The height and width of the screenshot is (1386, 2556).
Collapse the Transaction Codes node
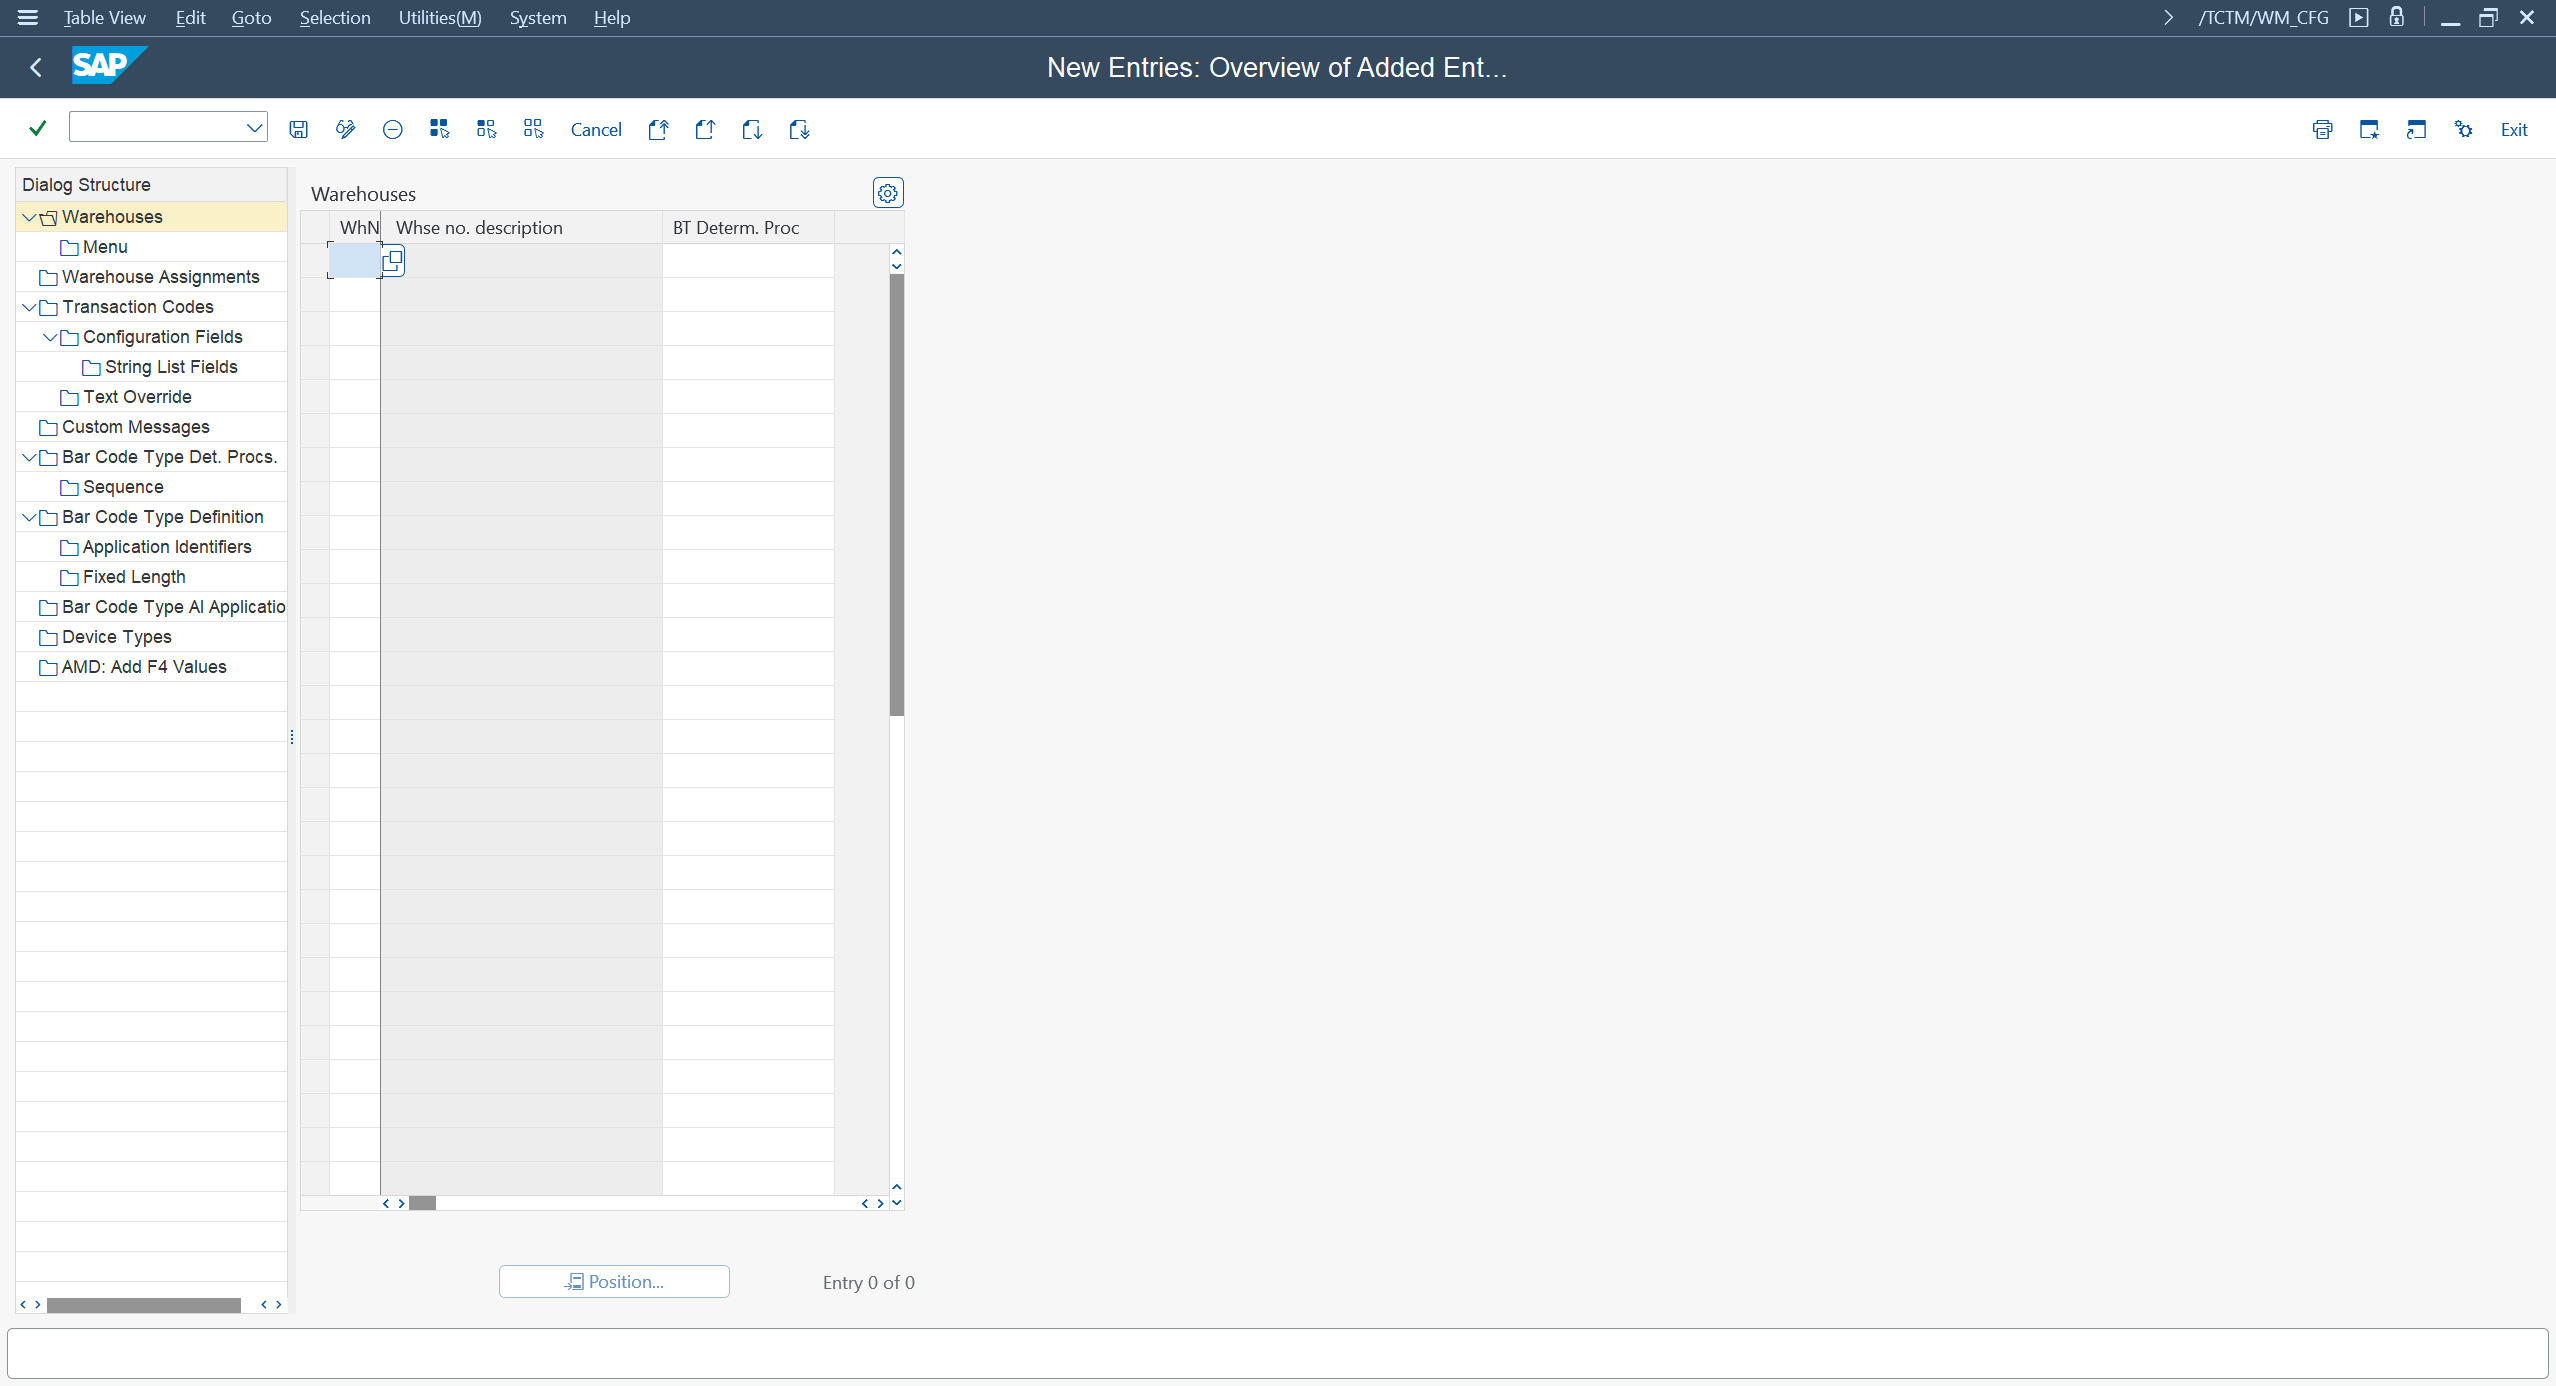(x=29, y=307)
